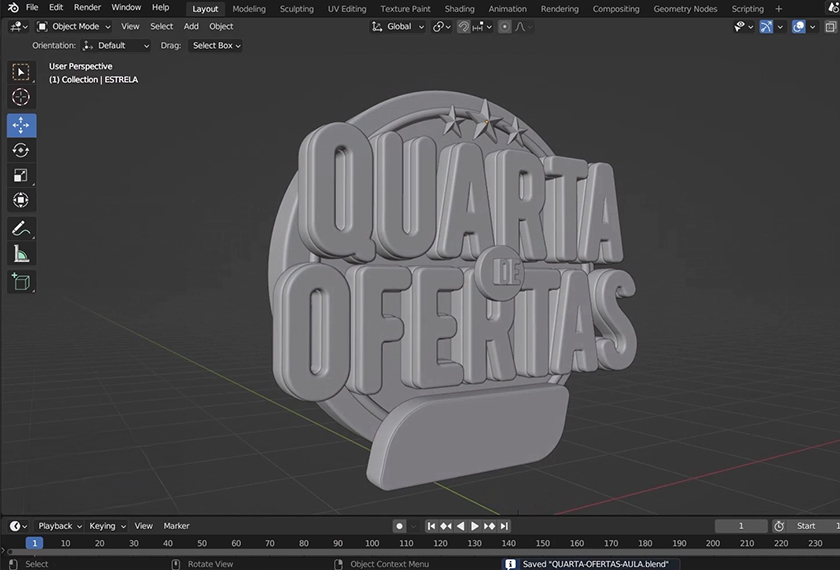Open the Playback popover in timeline

tap(59, 526)
